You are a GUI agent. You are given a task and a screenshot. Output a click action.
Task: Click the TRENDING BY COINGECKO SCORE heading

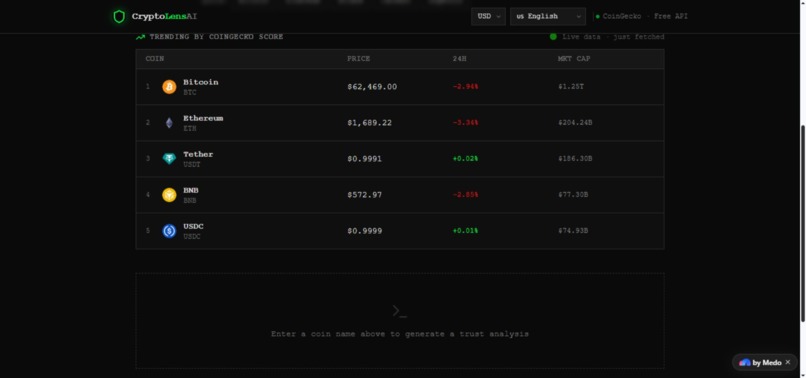(x=216, y=37)
